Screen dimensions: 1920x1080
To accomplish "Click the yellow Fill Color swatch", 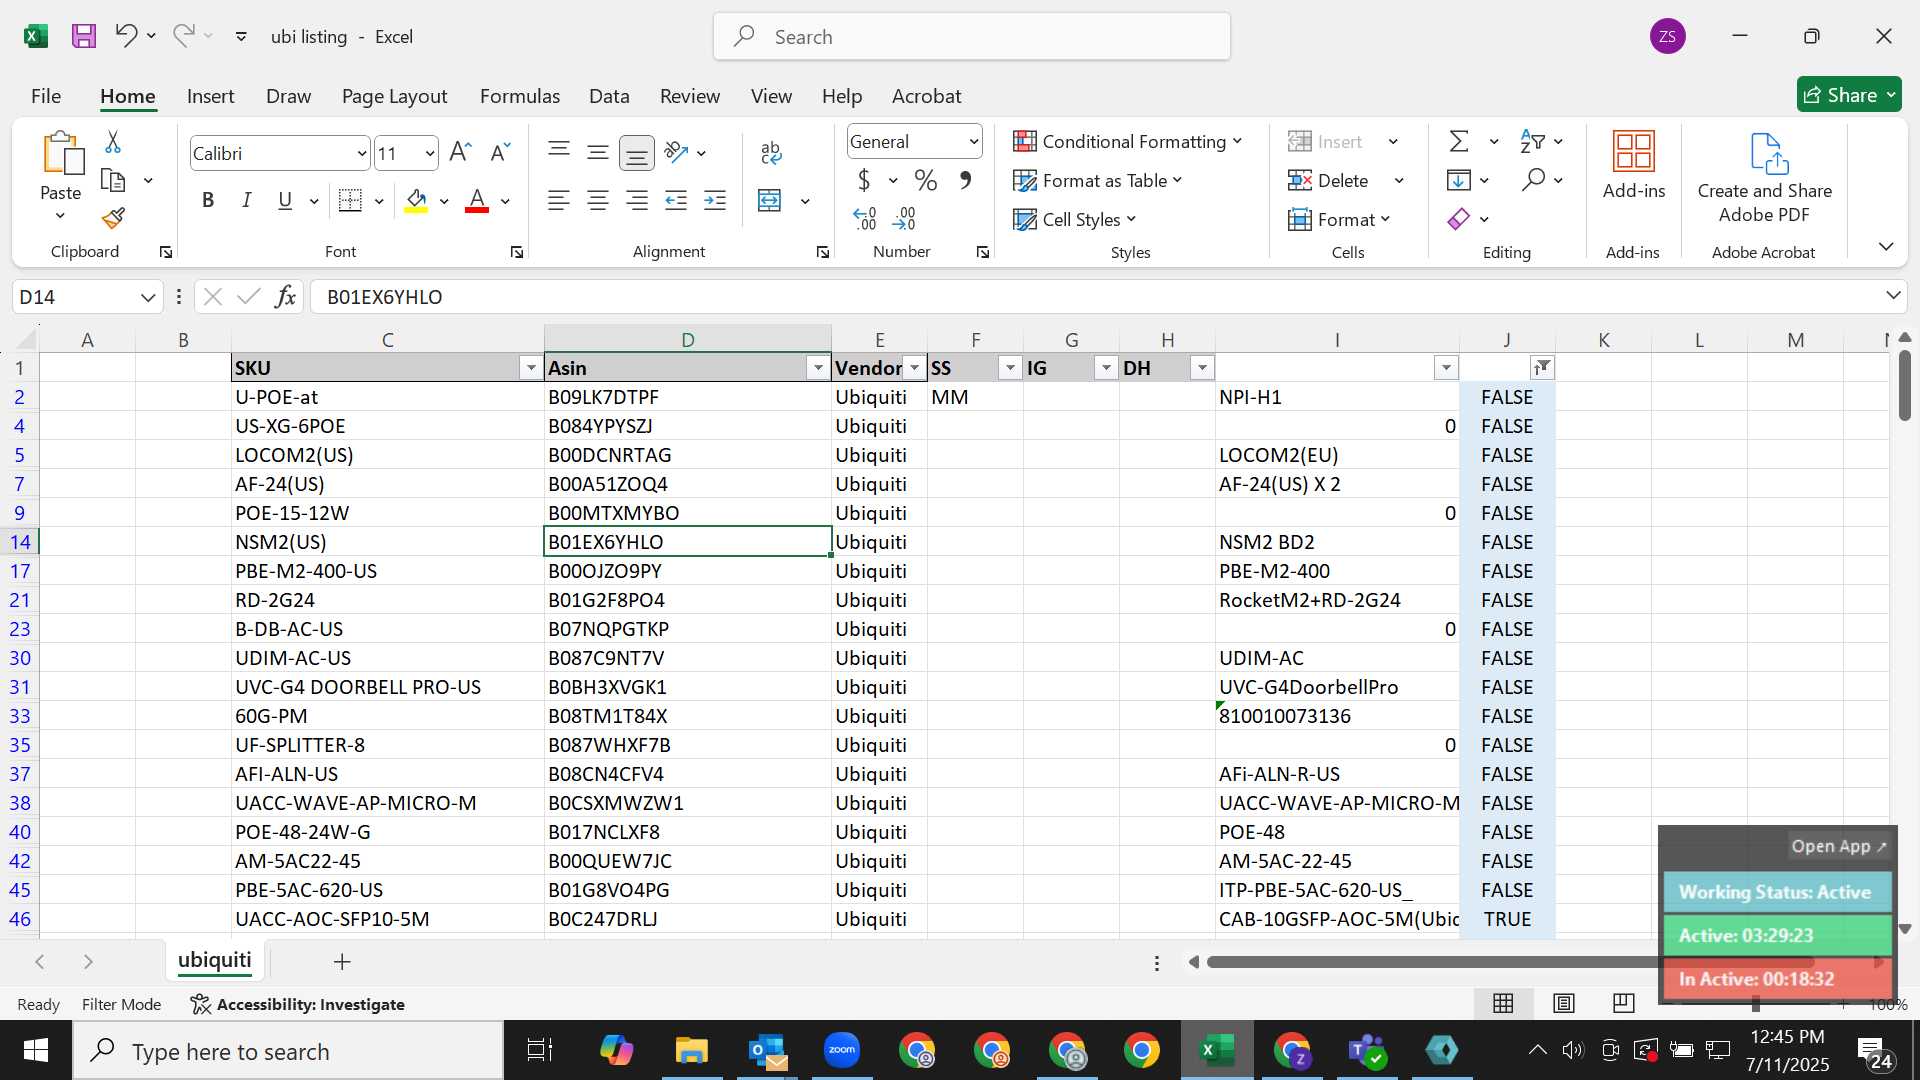I will click(416, 201).
